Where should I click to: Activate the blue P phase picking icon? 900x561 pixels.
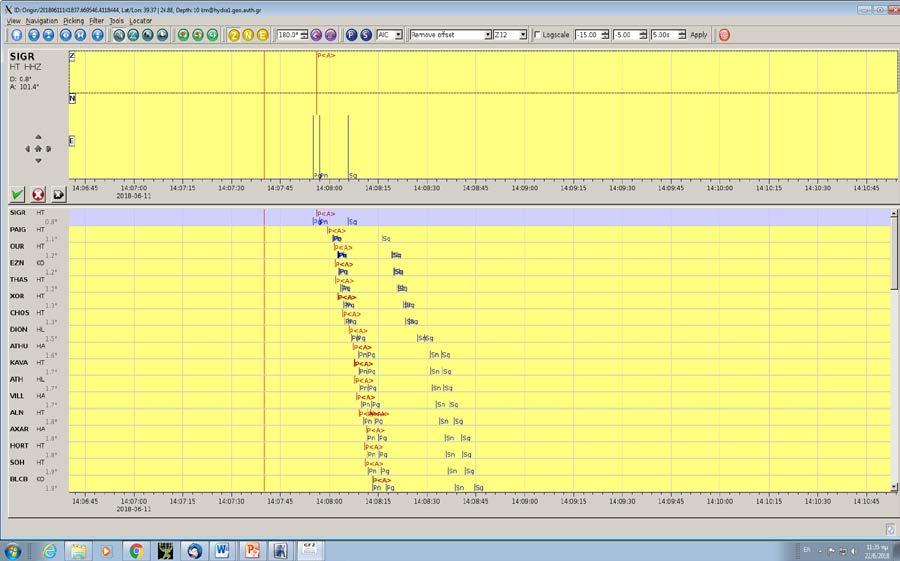click(351, 35)
